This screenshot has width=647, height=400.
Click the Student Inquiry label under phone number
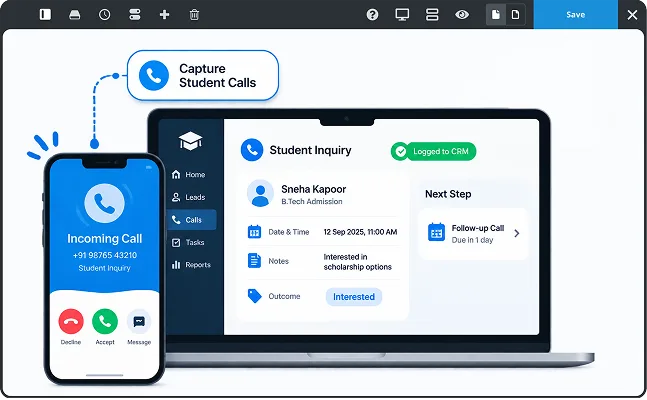104,268
